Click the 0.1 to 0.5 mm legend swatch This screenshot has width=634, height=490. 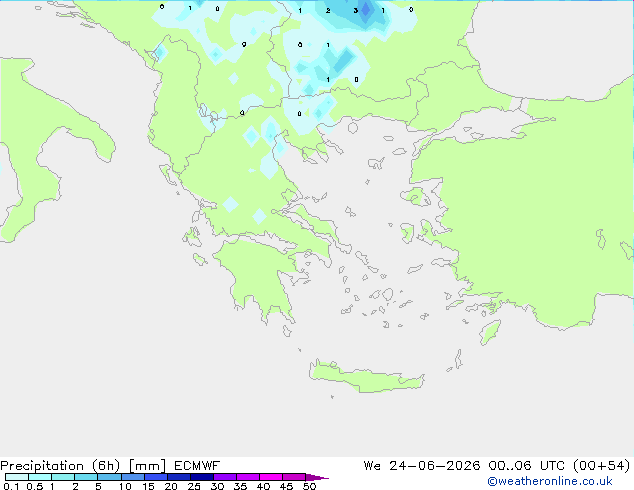click(x=17, y=477)
